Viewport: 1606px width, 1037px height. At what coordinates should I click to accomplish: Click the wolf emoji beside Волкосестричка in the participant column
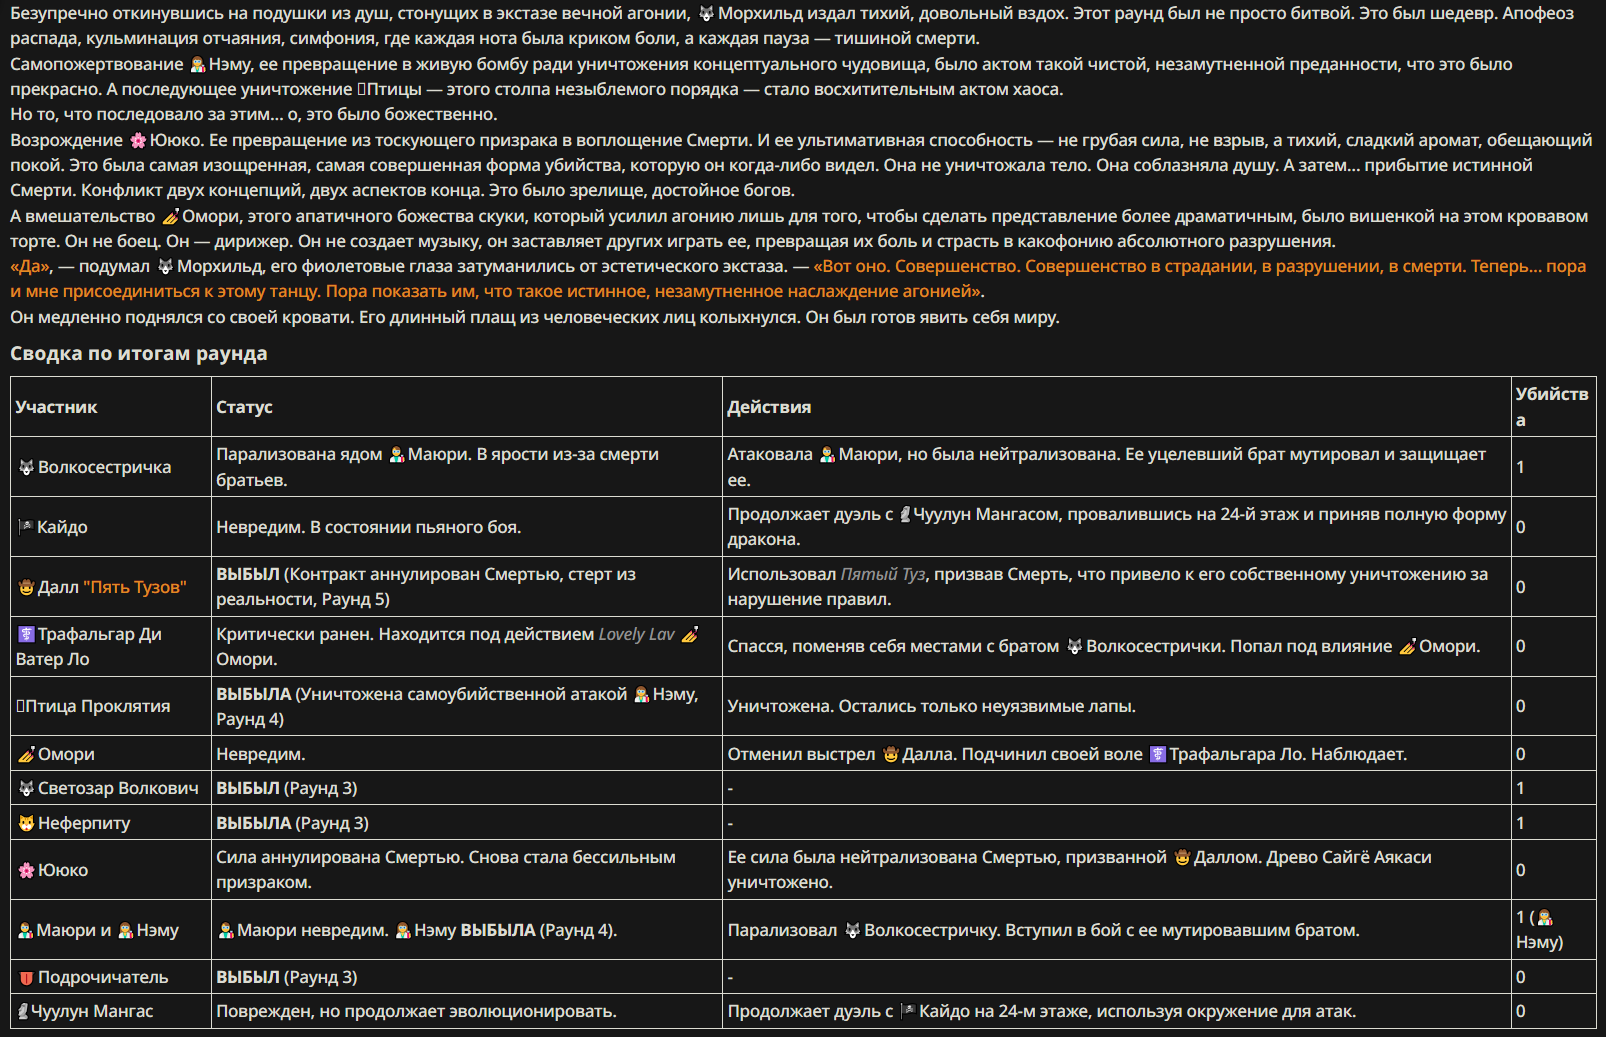click(x=26, y=467)
